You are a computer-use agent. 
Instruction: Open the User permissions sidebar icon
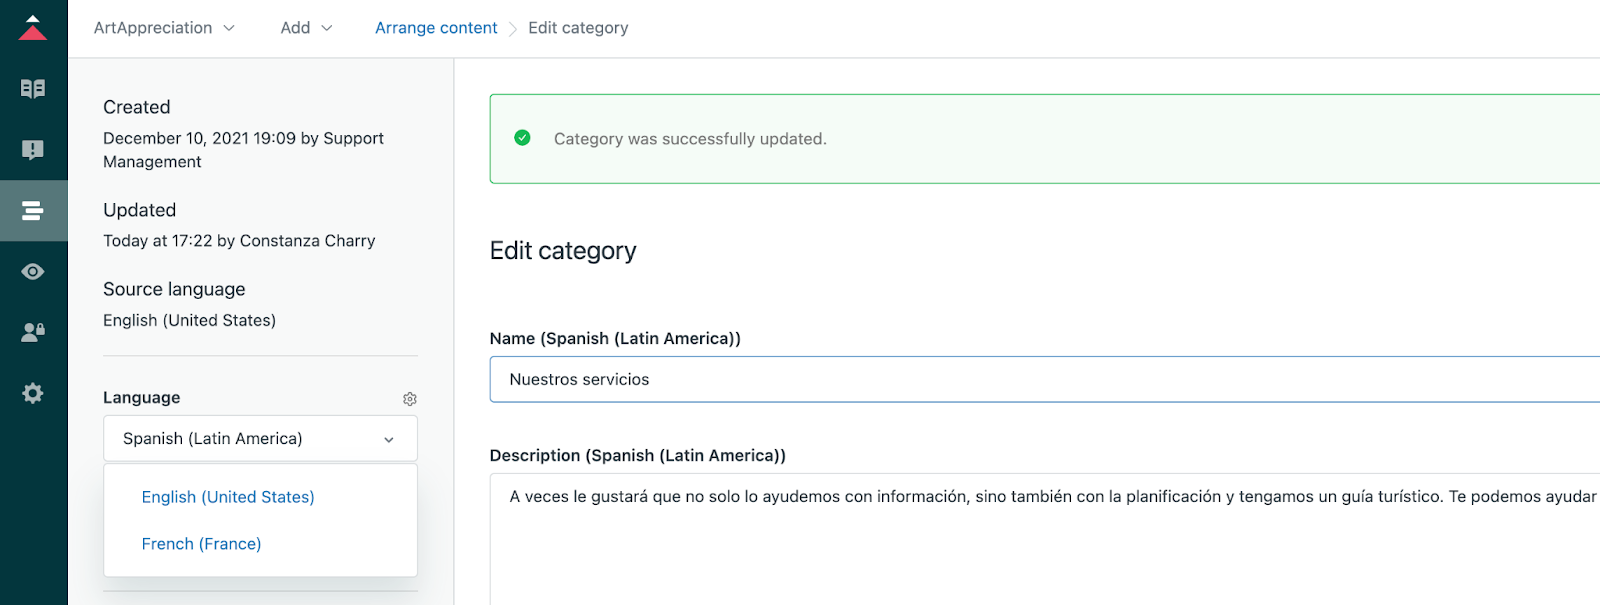33,332
